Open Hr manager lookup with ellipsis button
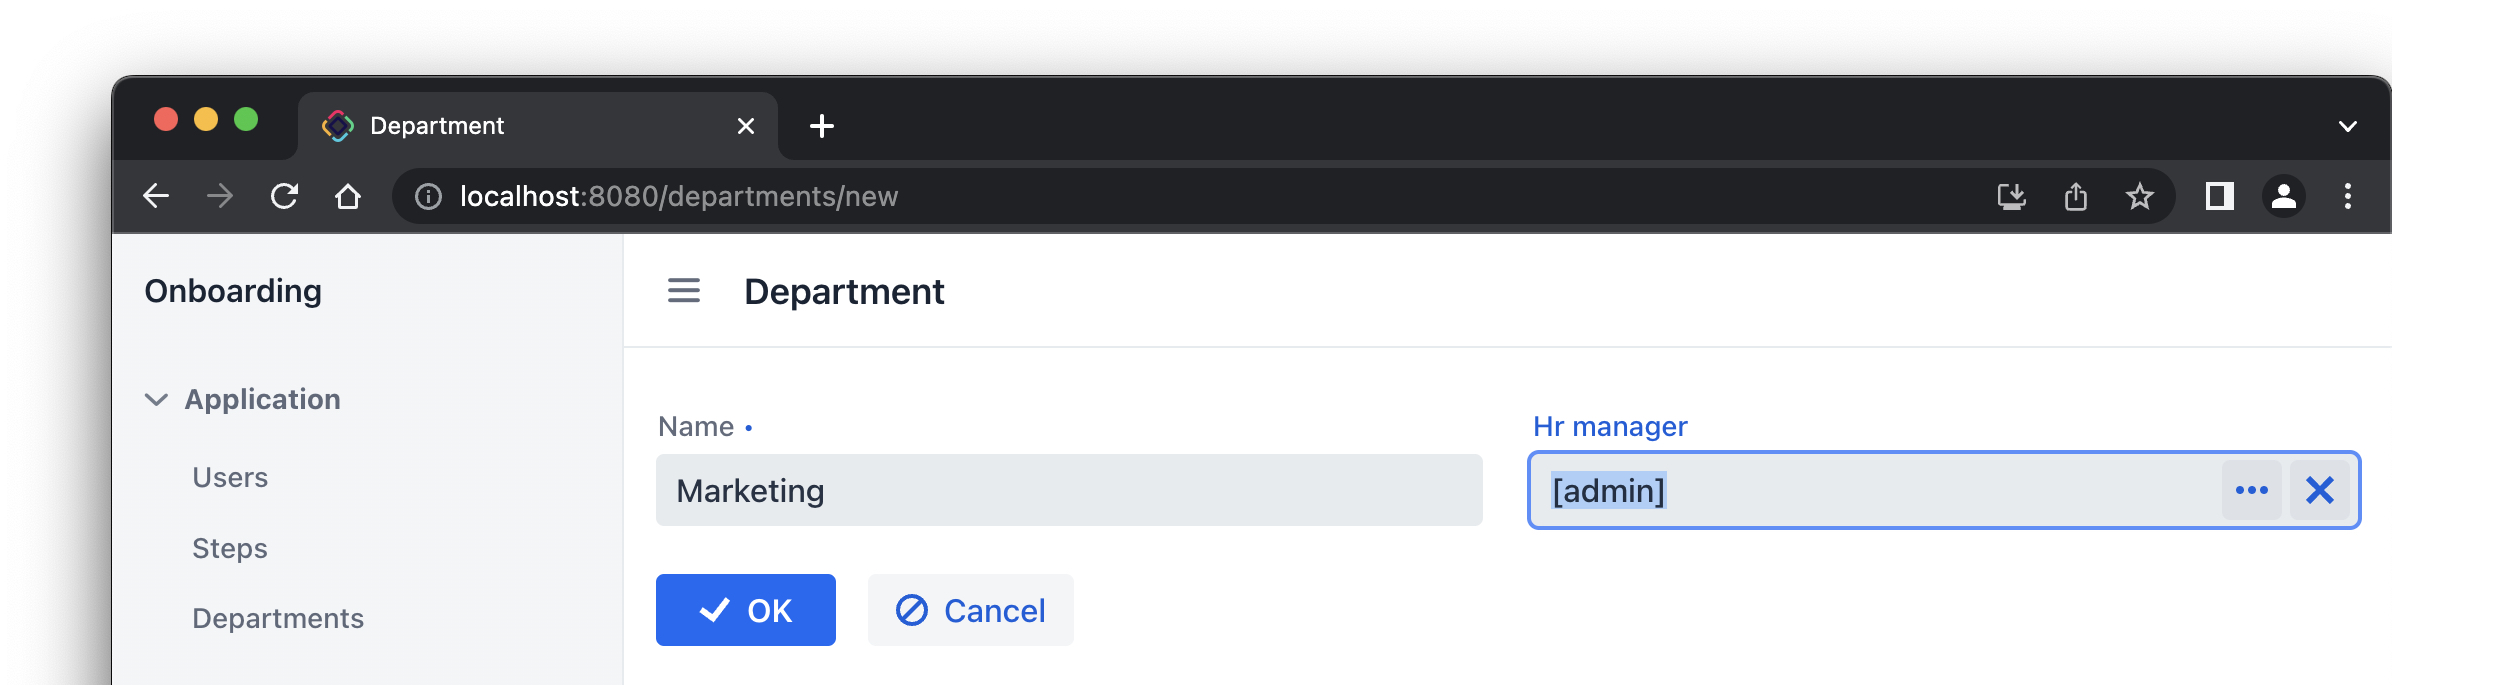 click(x=2251, y=490)
